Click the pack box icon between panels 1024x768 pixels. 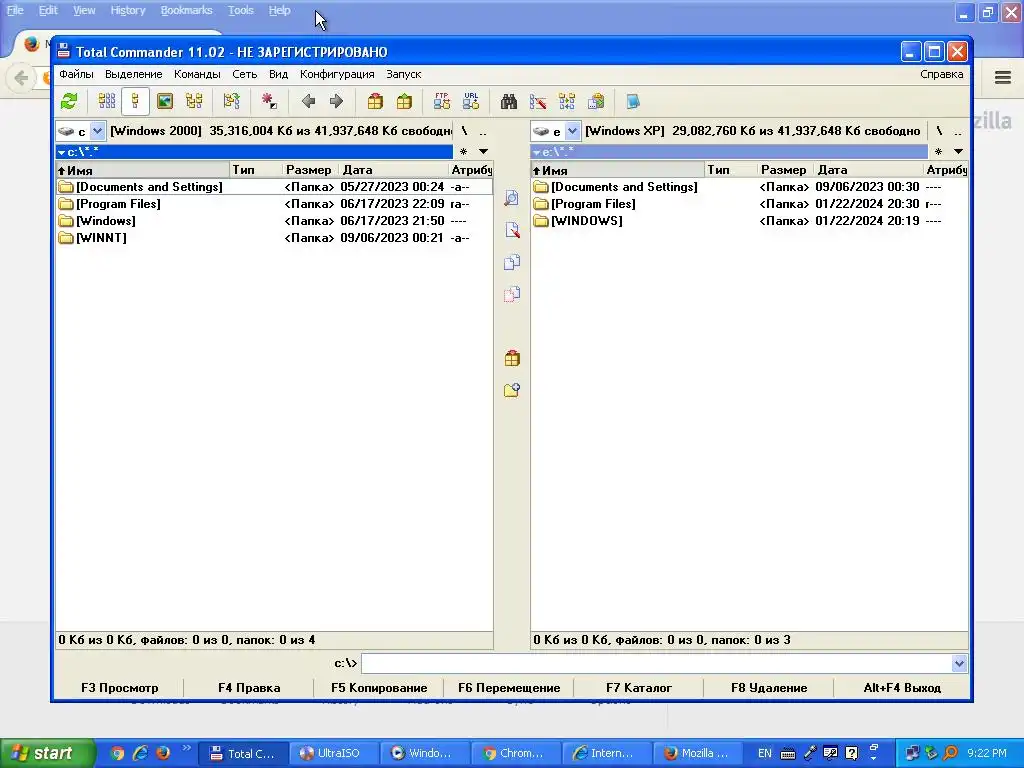(x=512, y=358)
